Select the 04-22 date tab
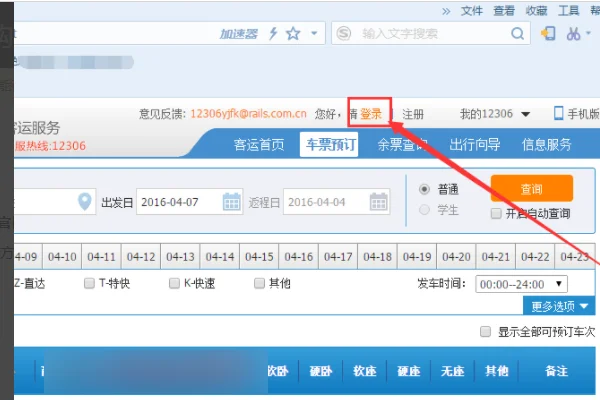 pos(535,257)
